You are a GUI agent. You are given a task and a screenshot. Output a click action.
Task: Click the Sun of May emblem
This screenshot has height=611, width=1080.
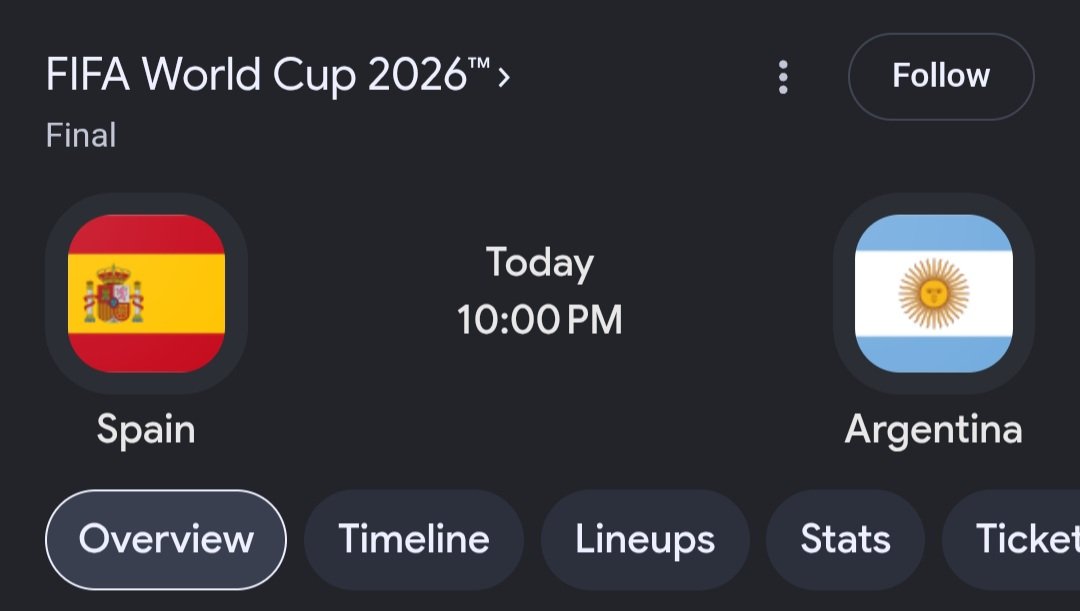pos(933,293)
